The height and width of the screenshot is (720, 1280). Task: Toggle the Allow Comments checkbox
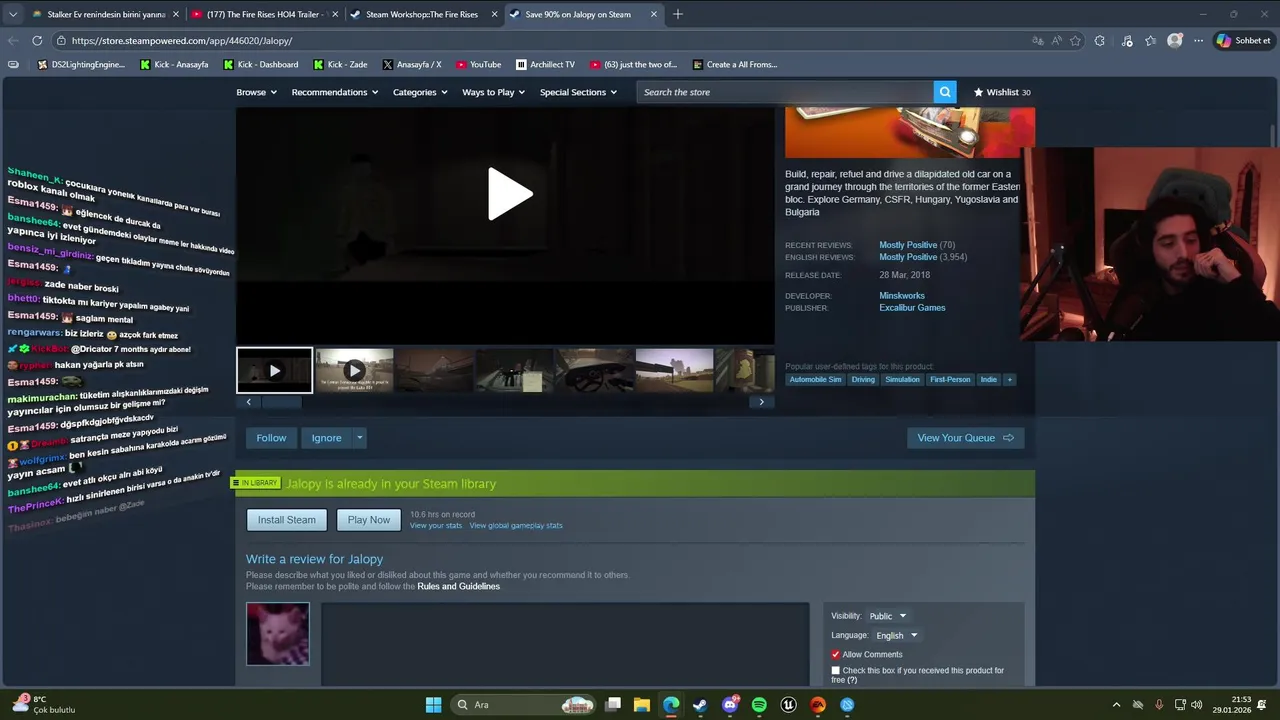(836, 655)
